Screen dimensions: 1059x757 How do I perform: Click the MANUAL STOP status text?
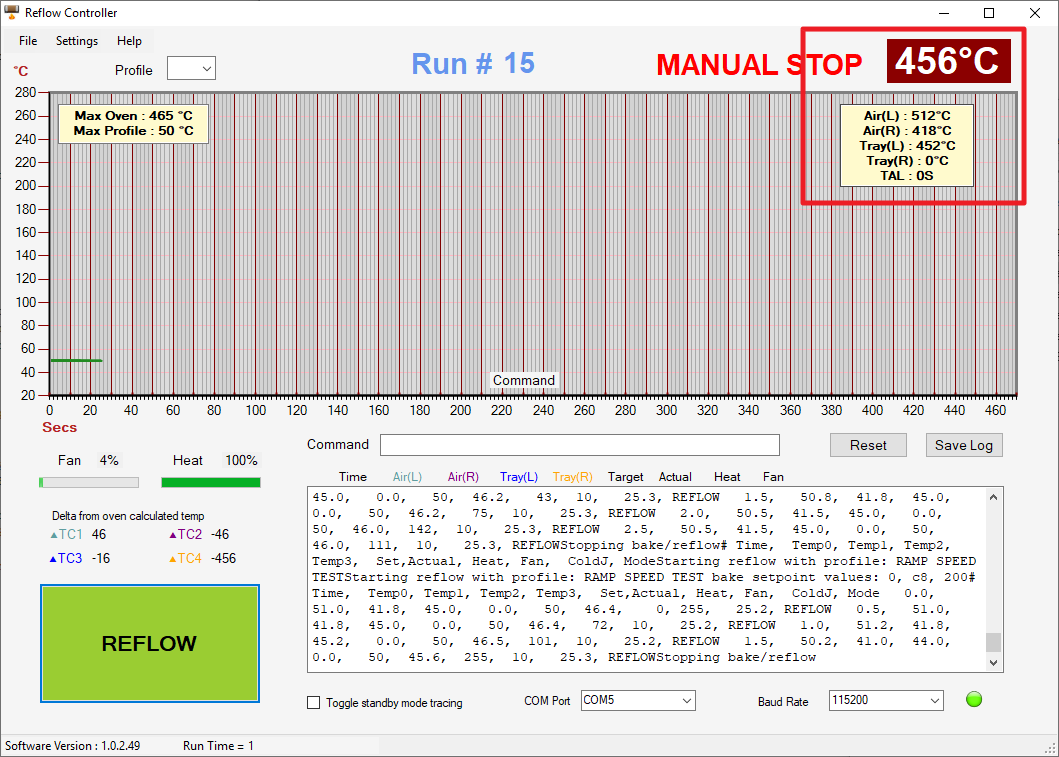tap(759, 64)
